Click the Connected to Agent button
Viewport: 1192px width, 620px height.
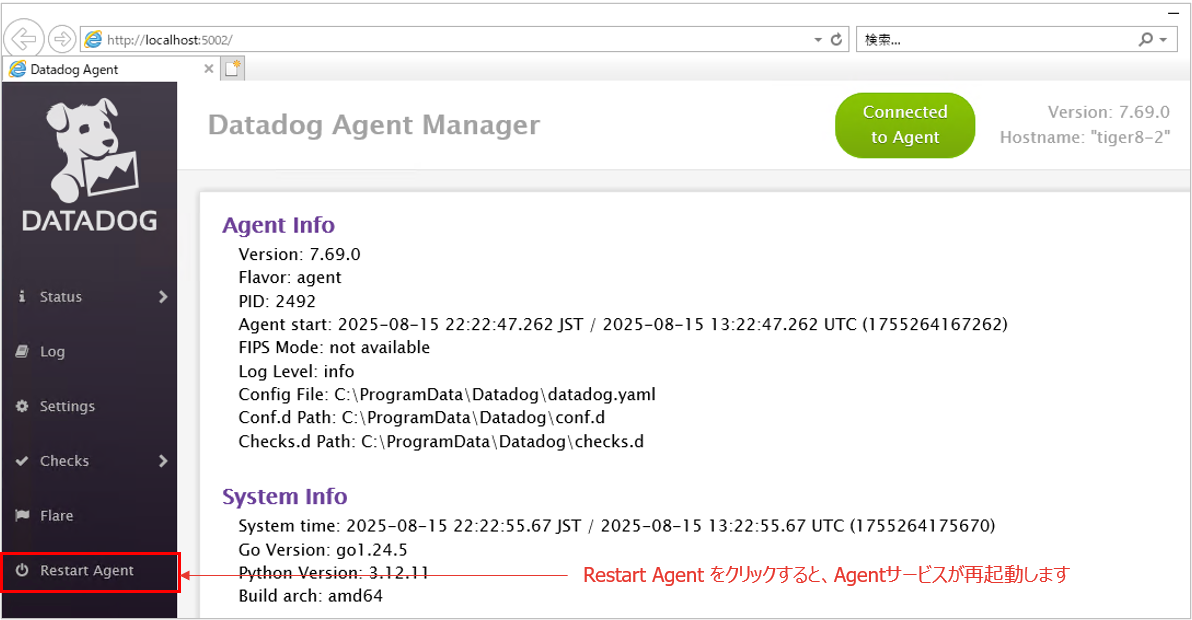coord(904,125)
